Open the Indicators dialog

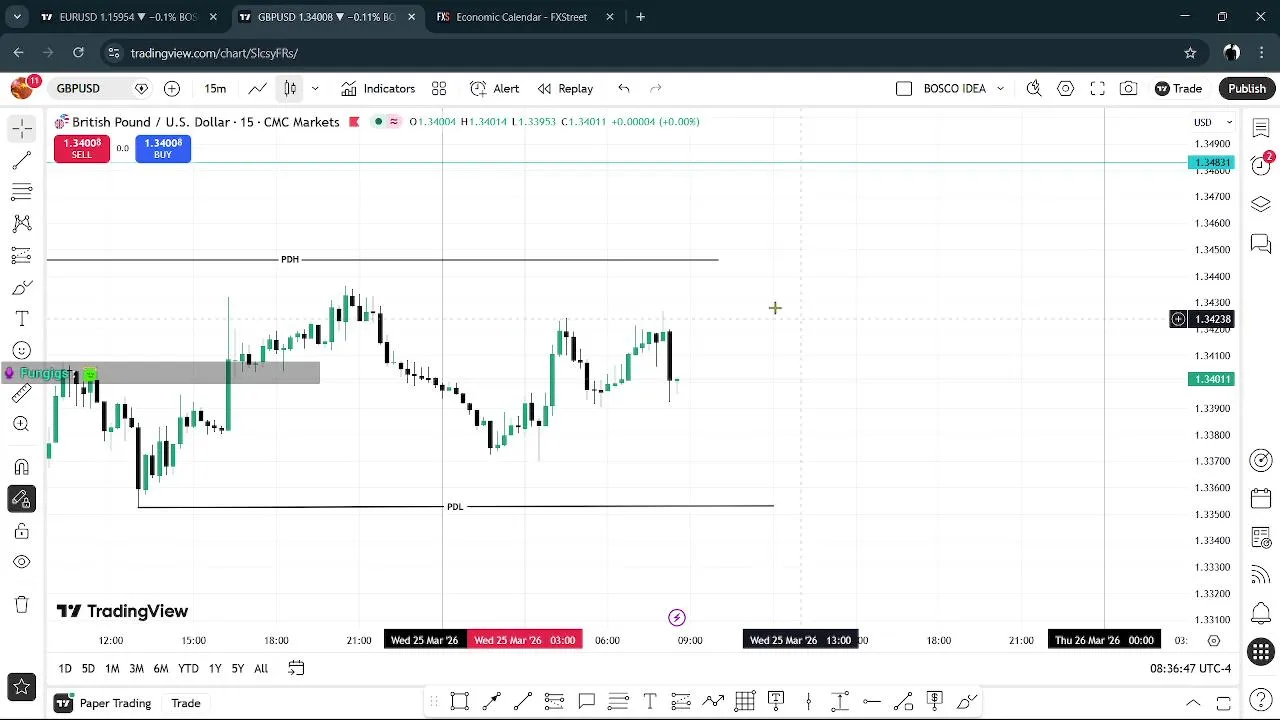[x=378, y=89]
